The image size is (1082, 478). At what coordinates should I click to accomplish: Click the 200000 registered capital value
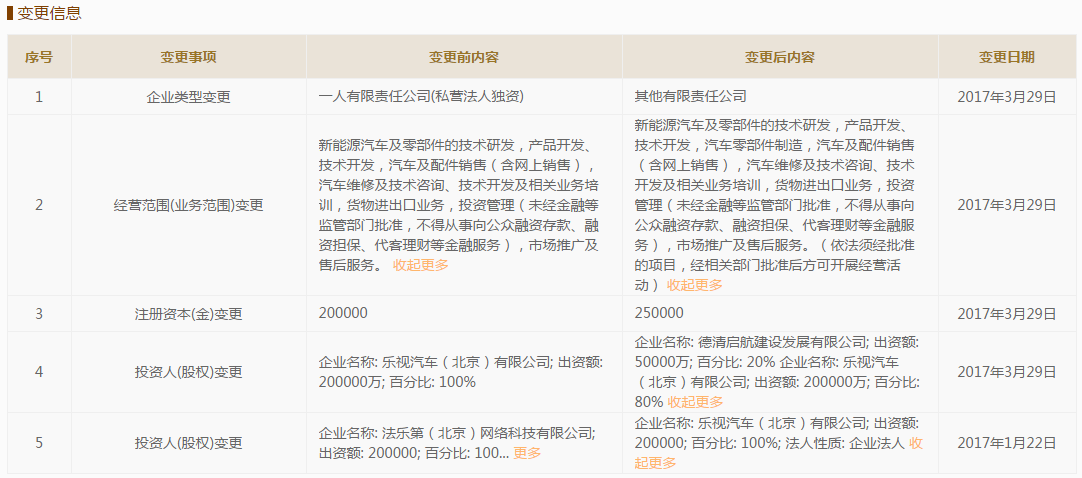pyautogui.click(x=343, y=313)
